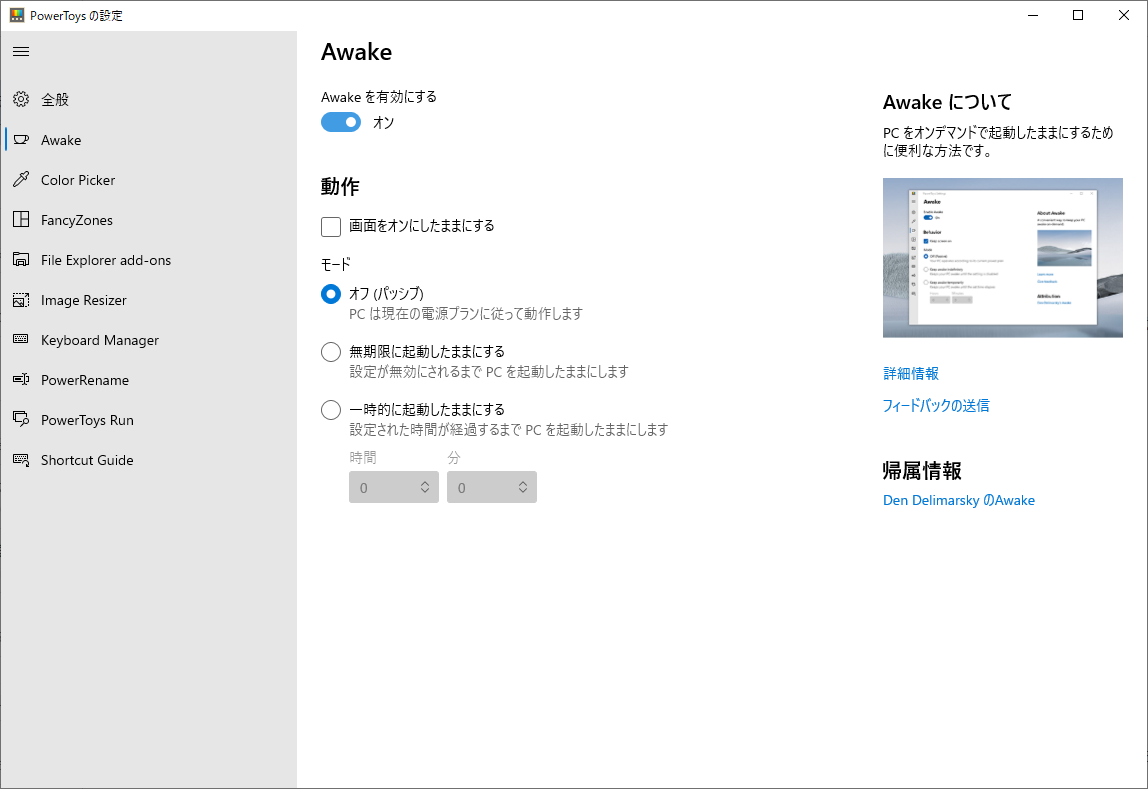Click the 'Awake を有効にする' label
Viewport: 1148px width, 789px height.
(379, 97)
